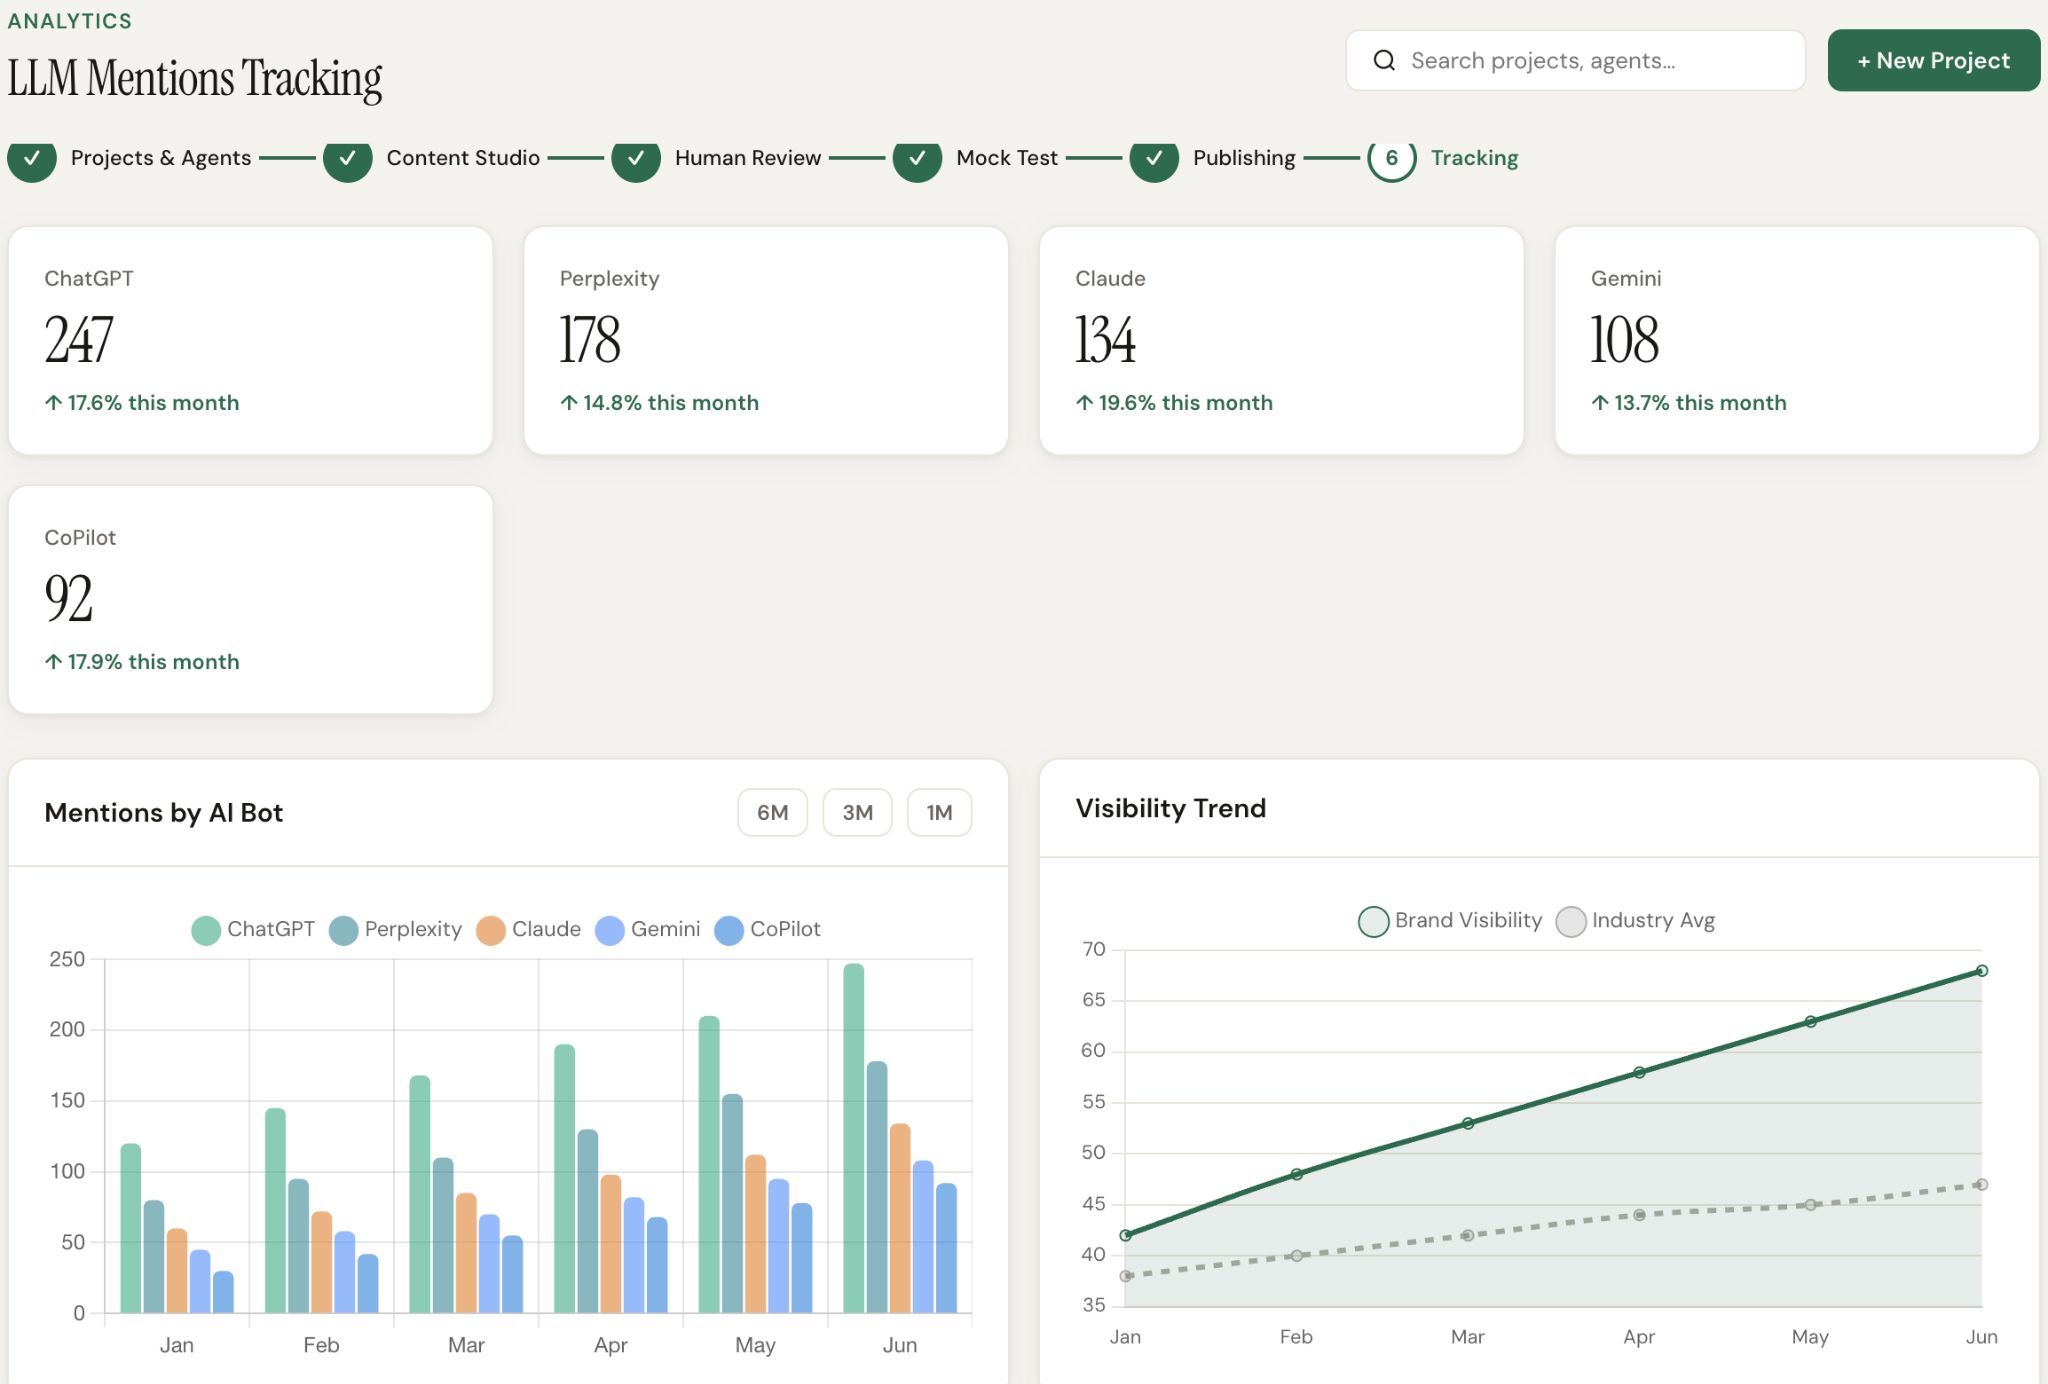Click the step 6 Tracking circle
The image size is (2048, 1384).
pos(1392,158)
